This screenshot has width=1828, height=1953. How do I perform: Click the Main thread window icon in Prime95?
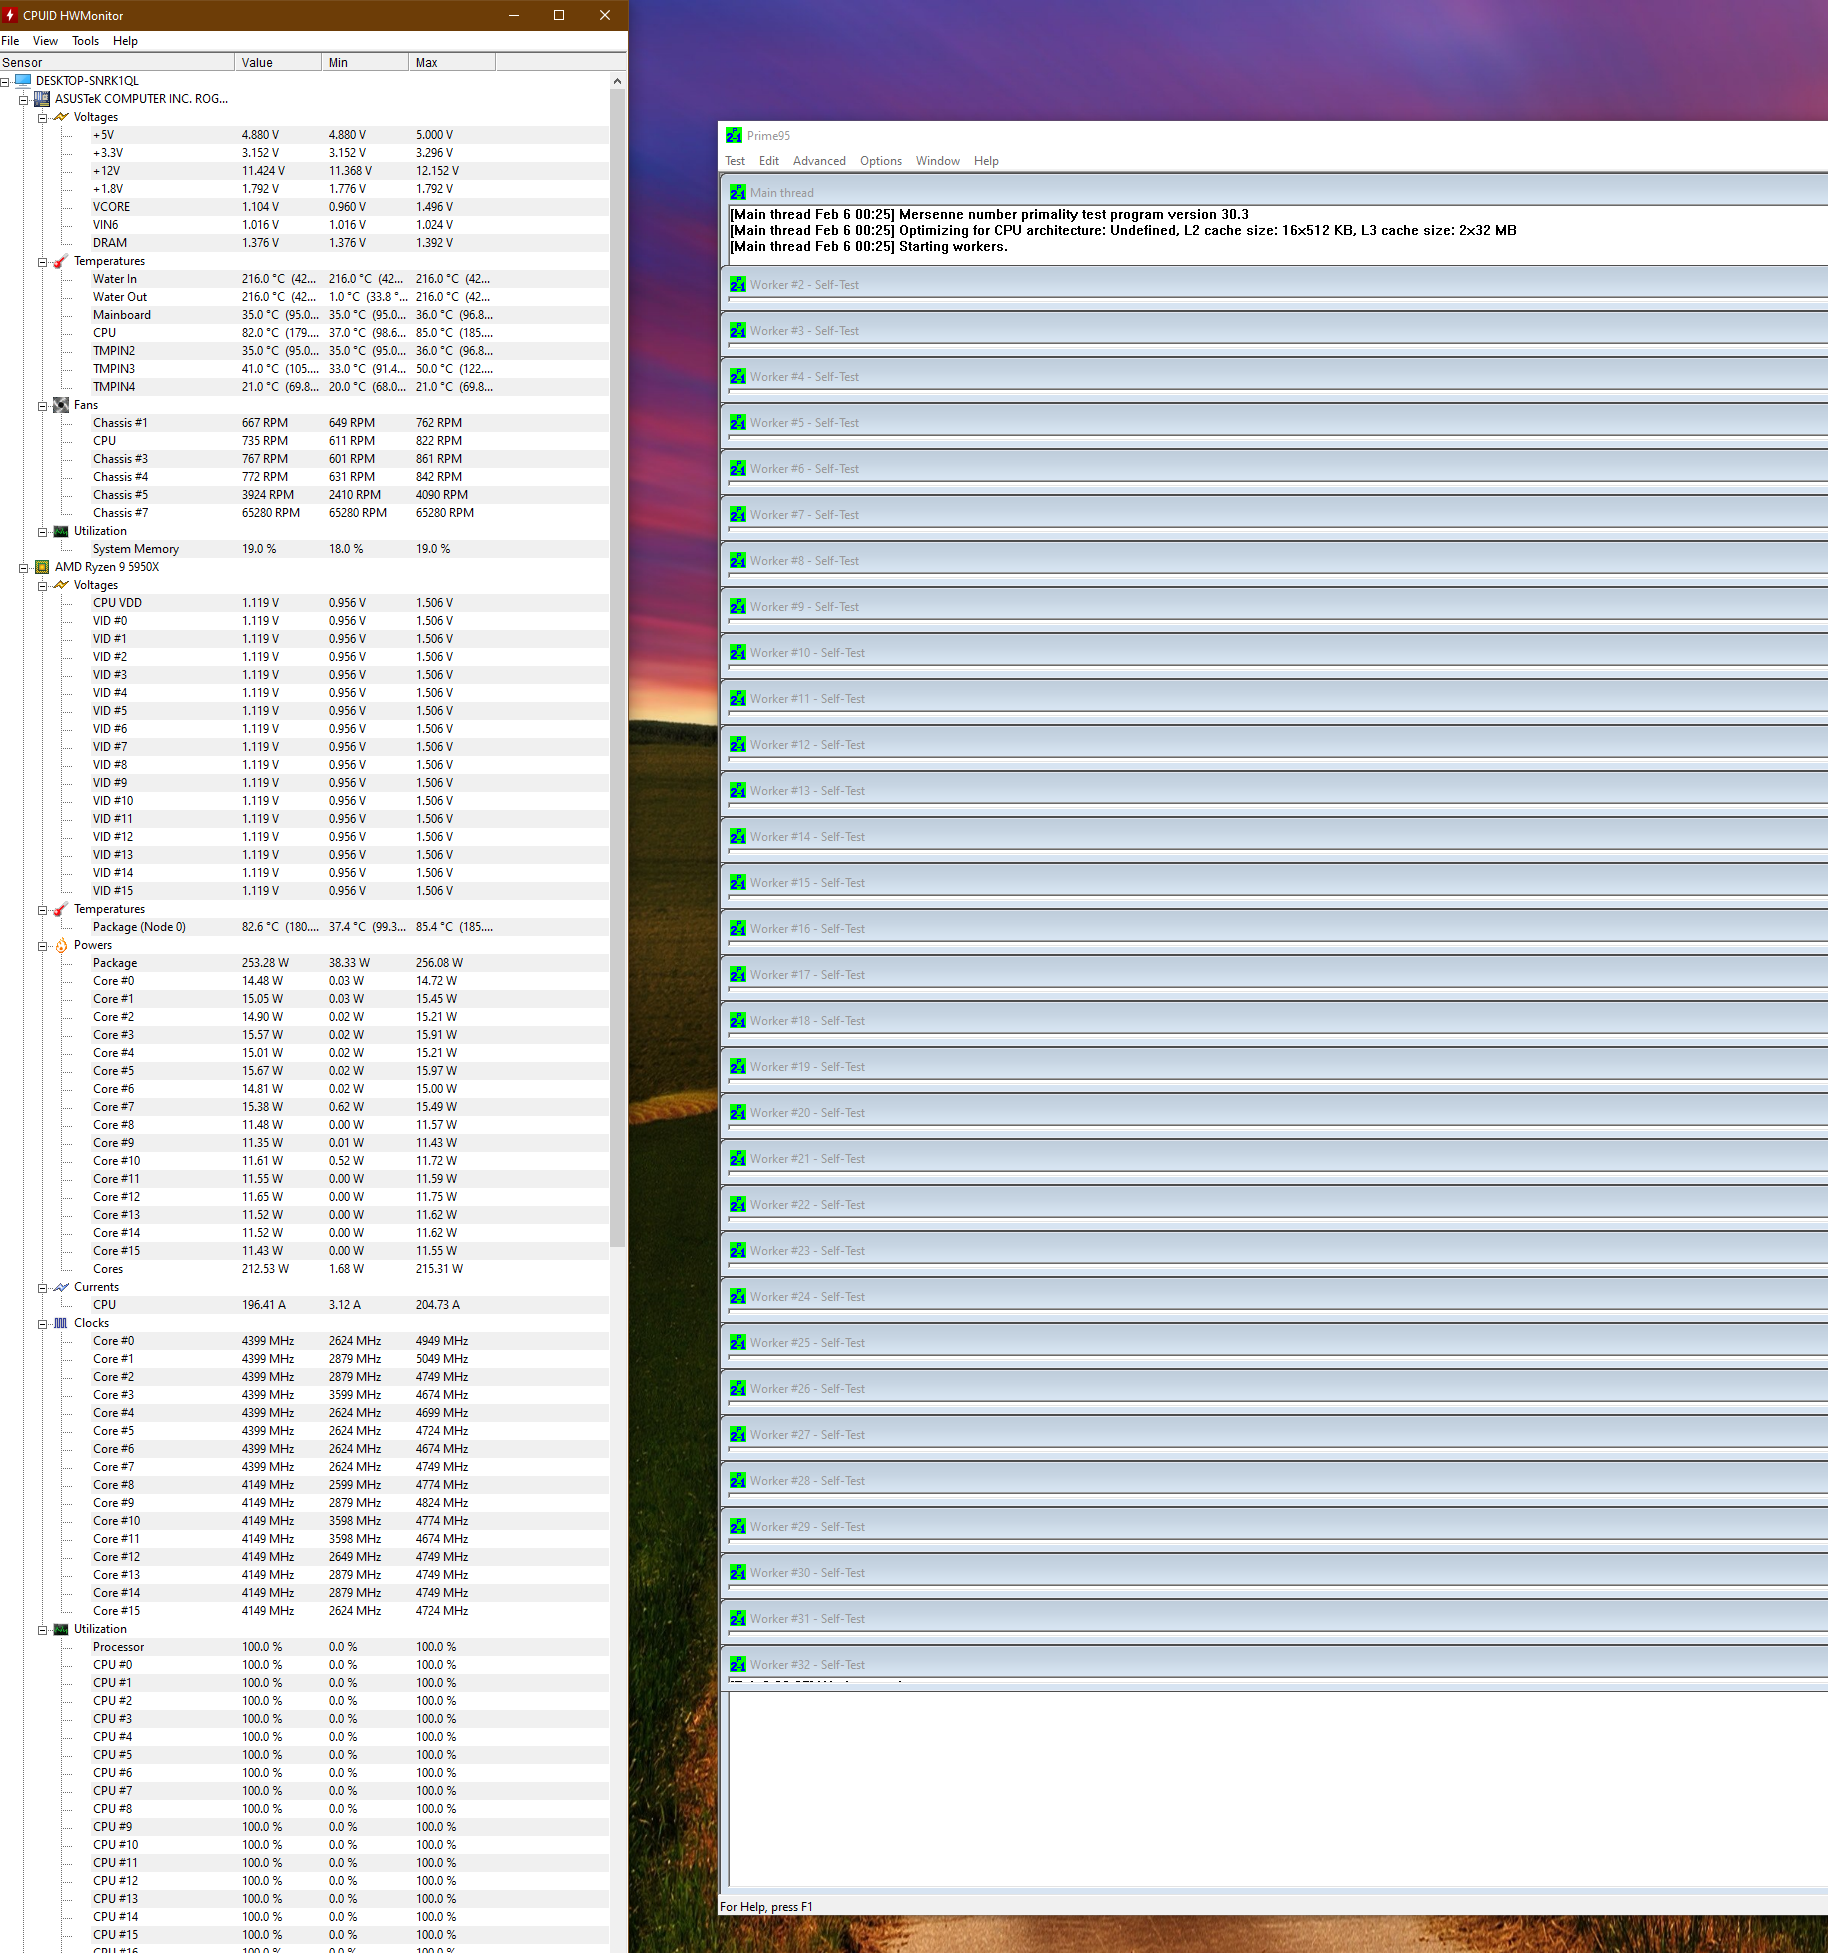pyautogui.click(x=738, y=192)
